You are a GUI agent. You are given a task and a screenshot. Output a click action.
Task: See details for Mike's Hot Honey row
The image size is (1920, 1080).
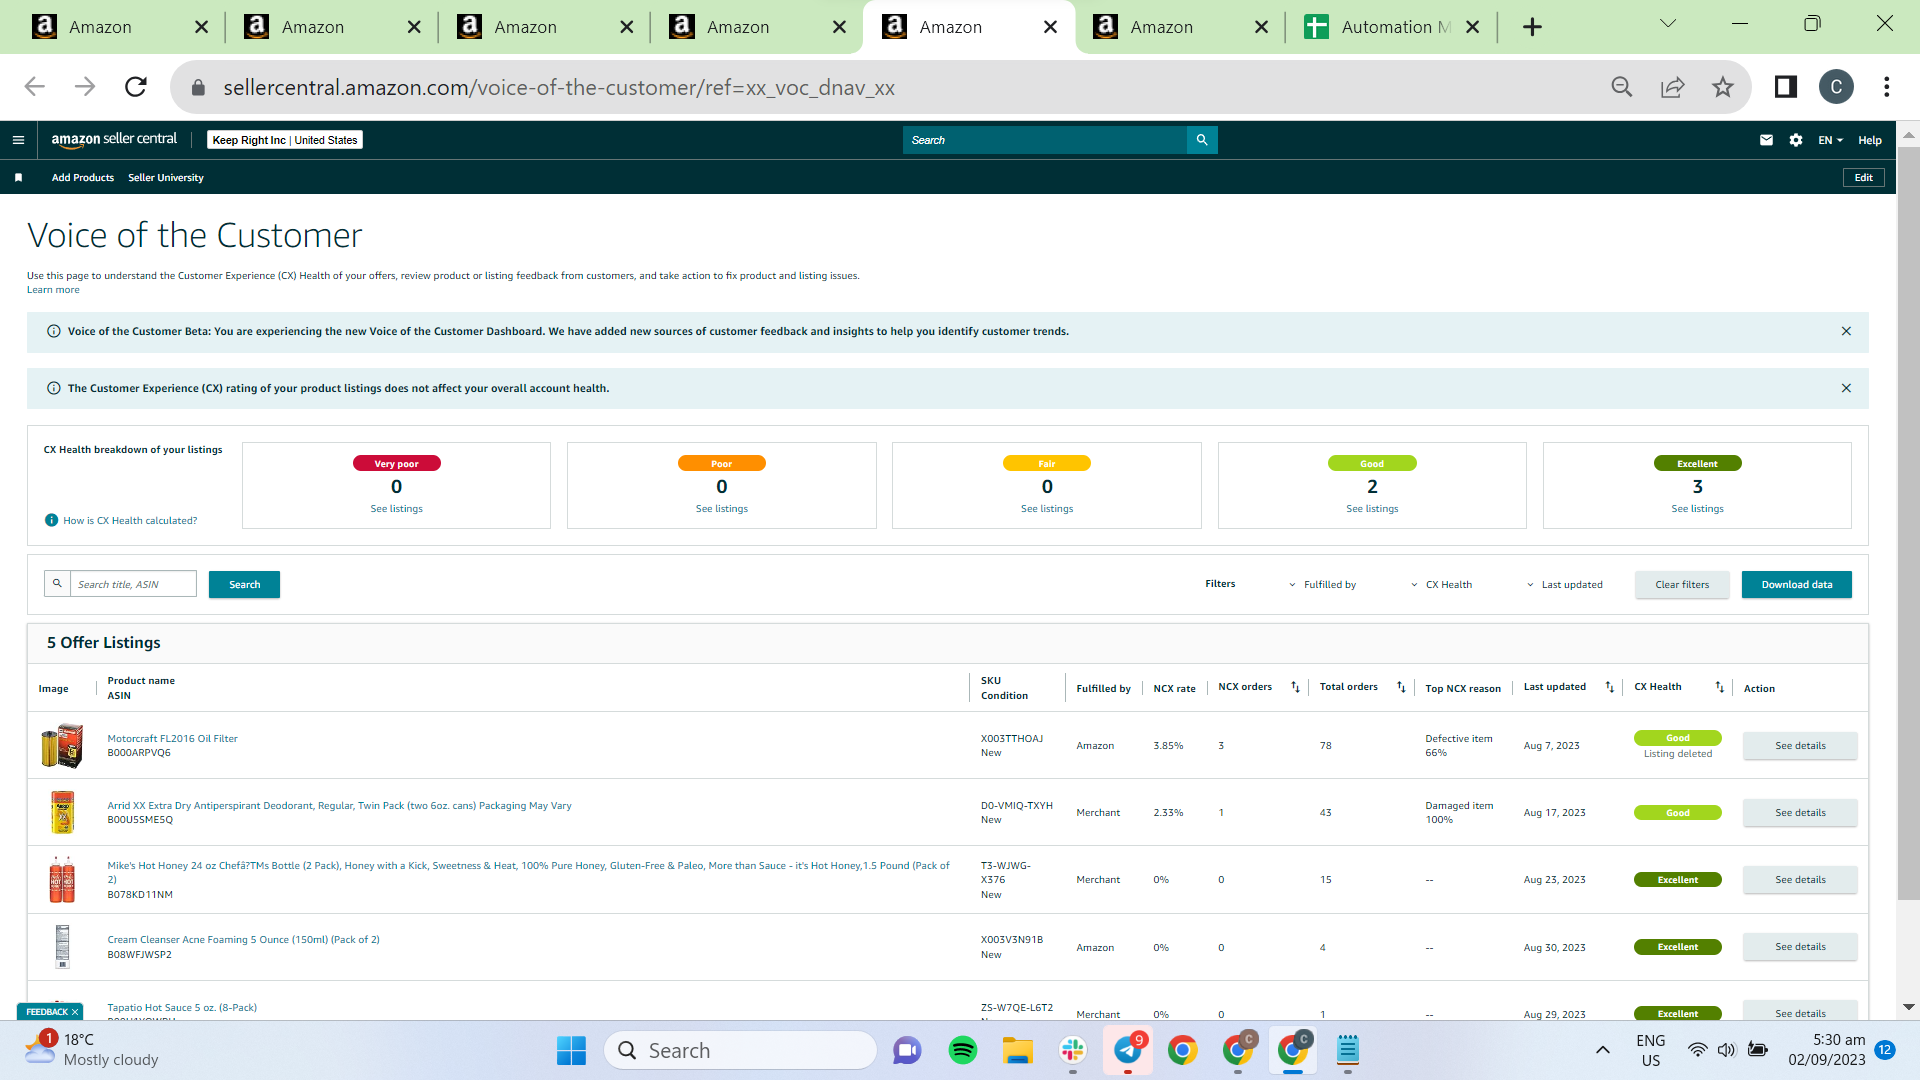[x=1800, y=880]
